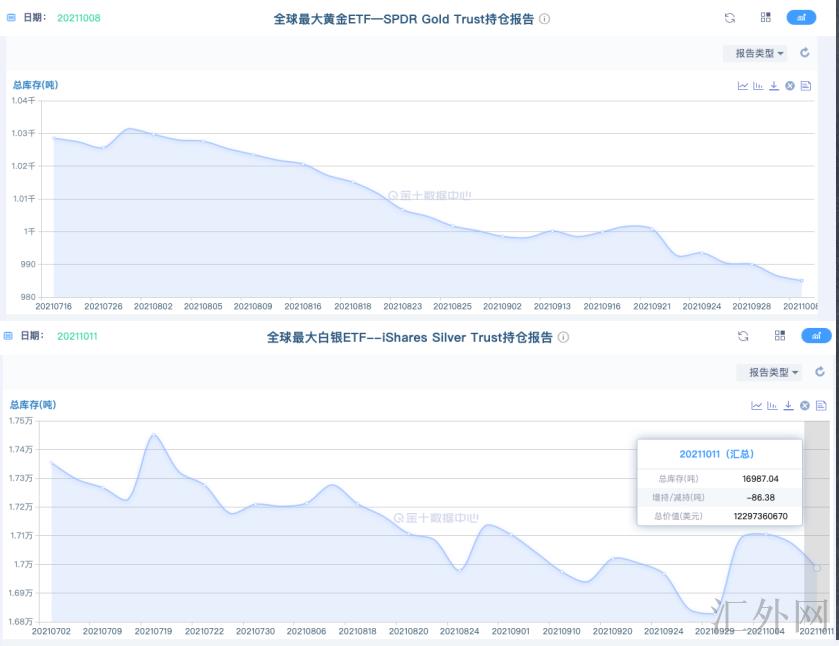This screenshot has width=839, height=646.
Task: Open the date picker showing 20211011
Action: (77, 336)
